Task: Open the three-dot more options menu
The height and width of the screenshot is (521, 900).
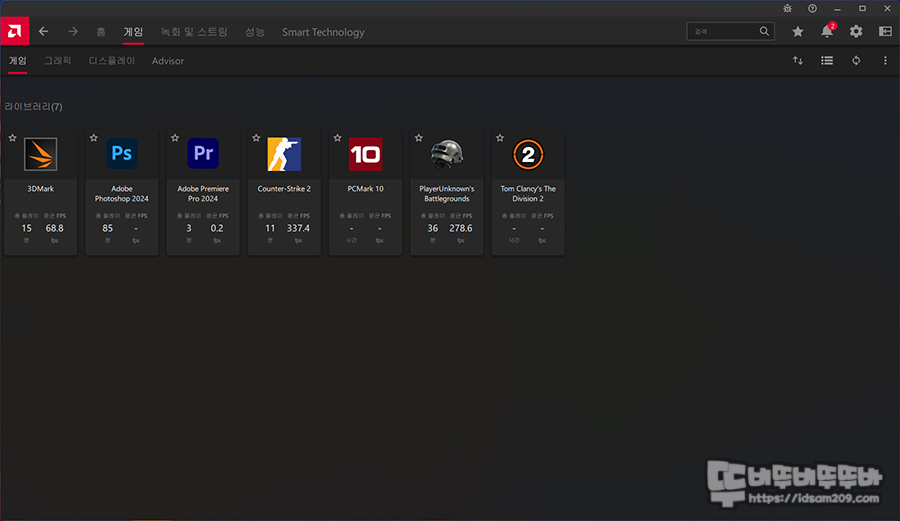Action: 885,60
